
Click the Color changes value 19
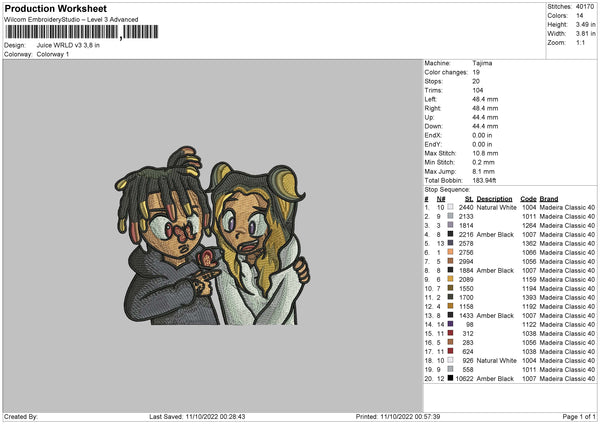tap(476, 72)
